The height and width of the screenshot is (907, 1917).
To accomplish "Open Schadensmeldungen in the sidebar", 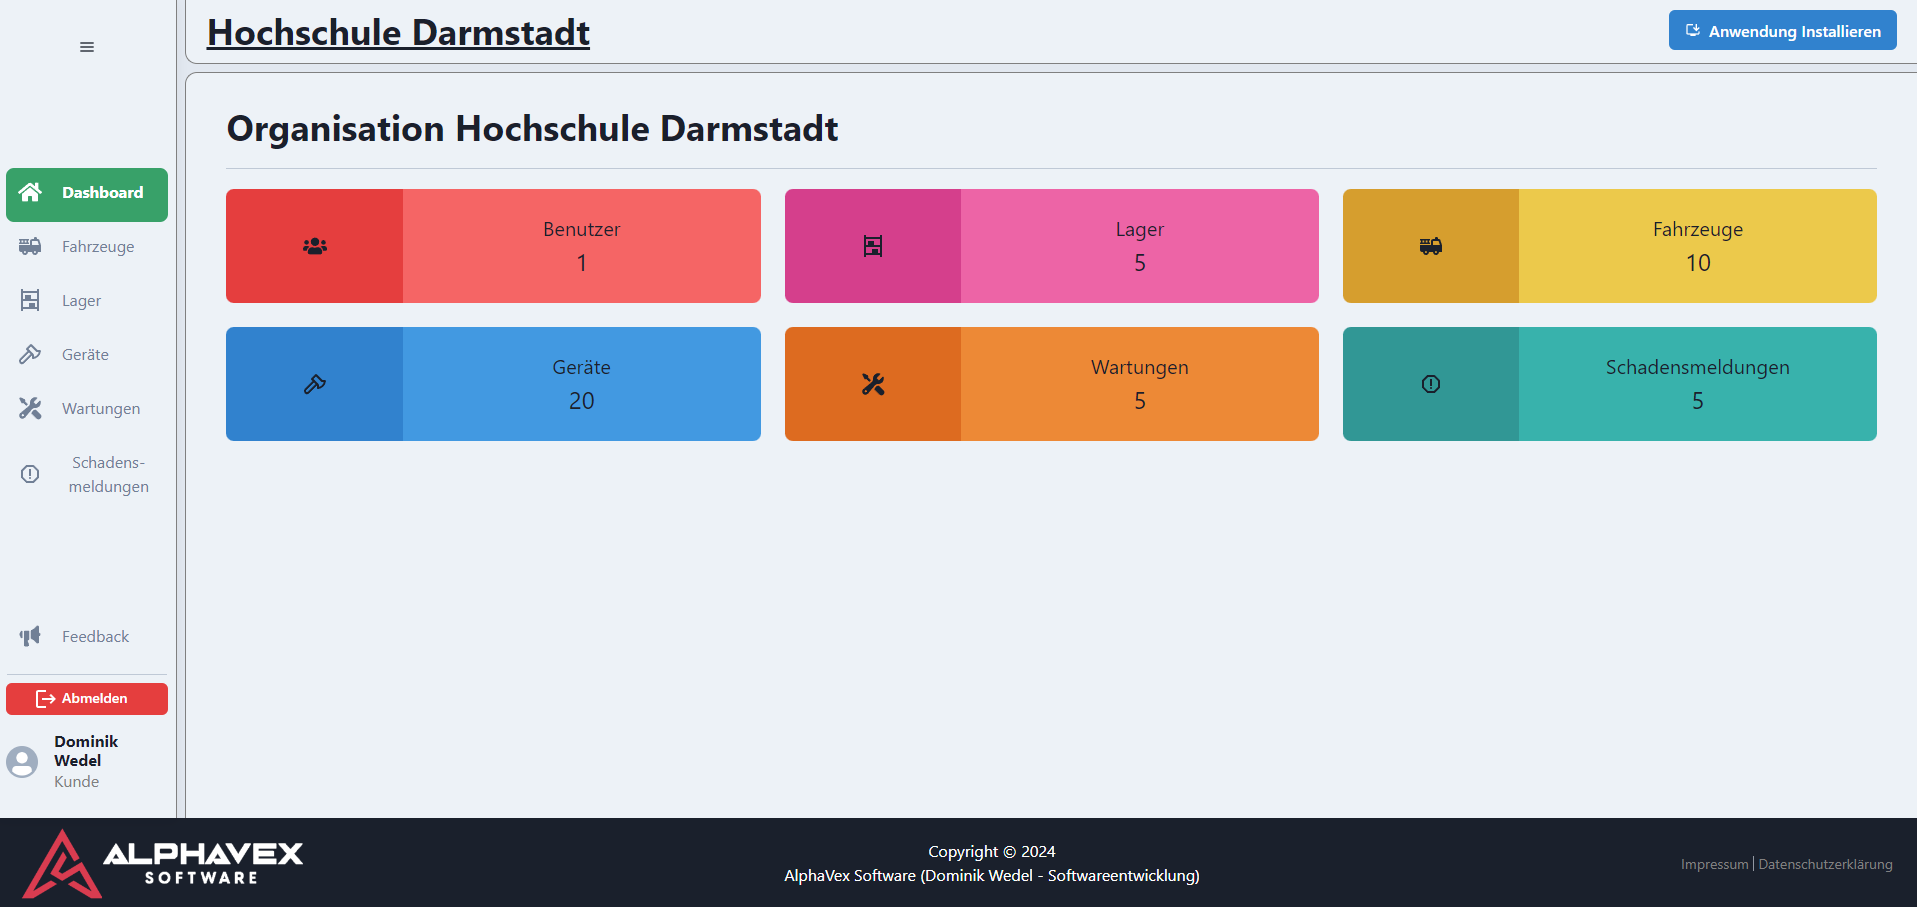I will pyautogui.click(x=87, y=474).
